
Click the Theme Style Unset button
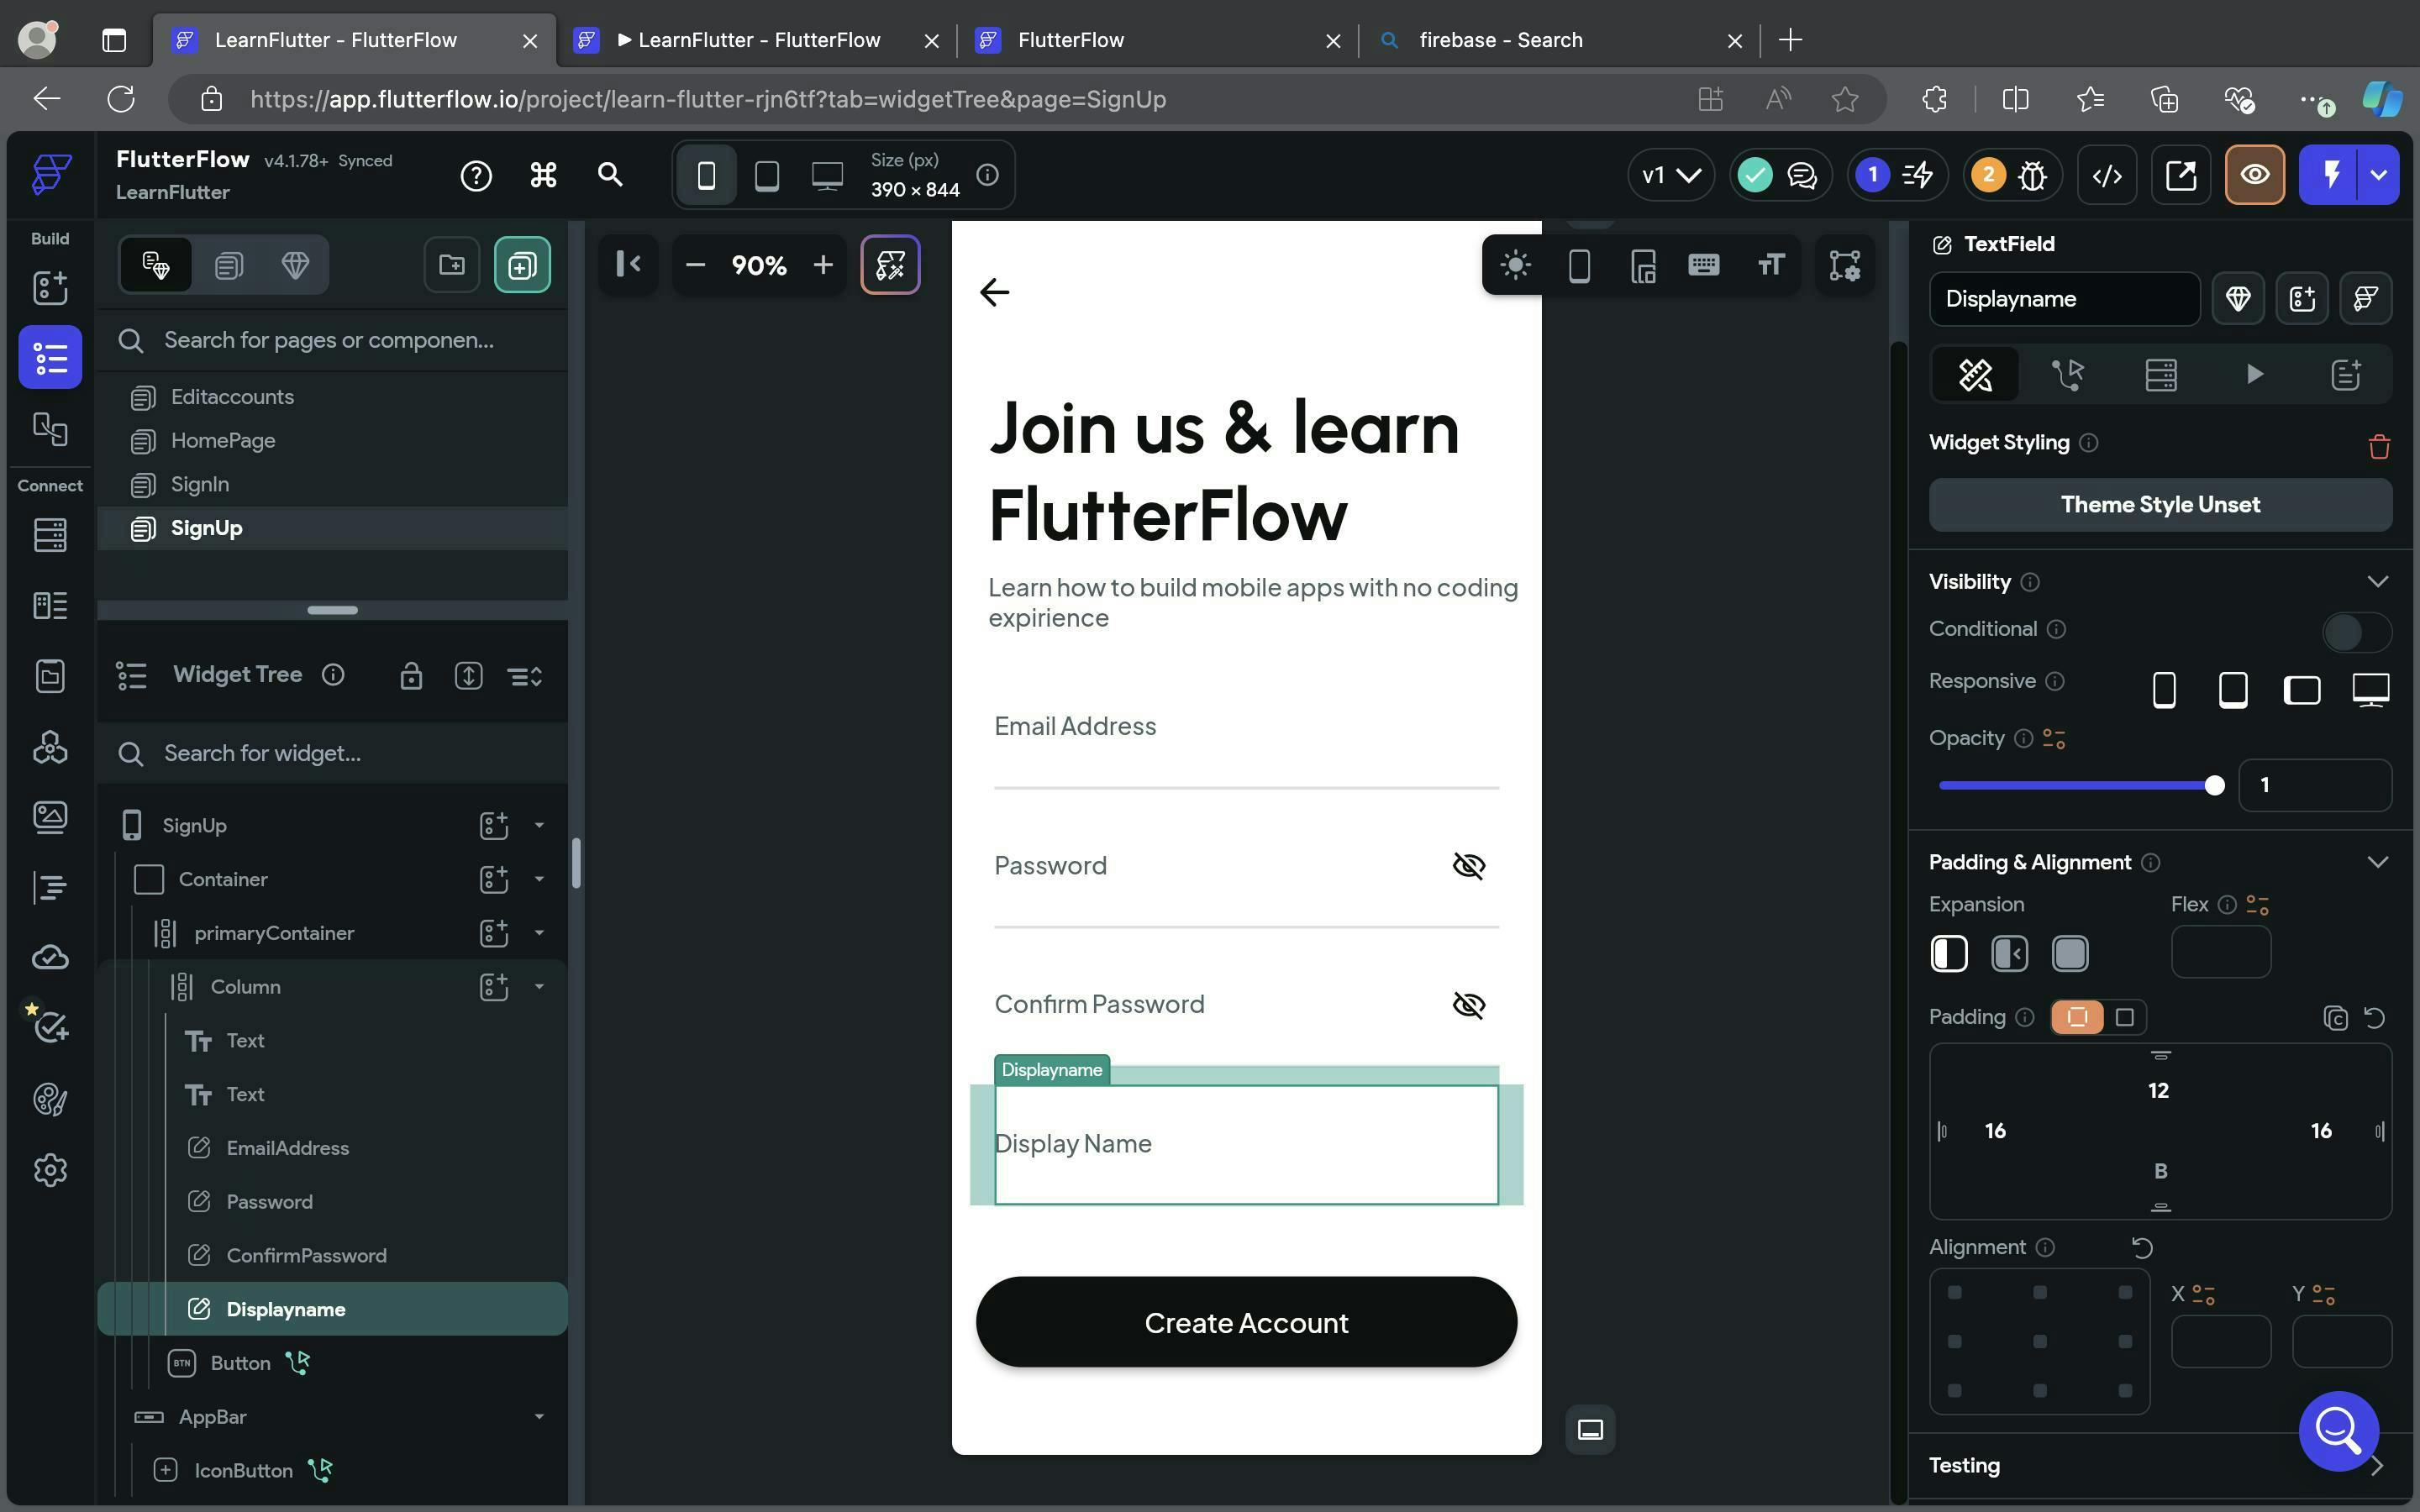point(2159,504)
